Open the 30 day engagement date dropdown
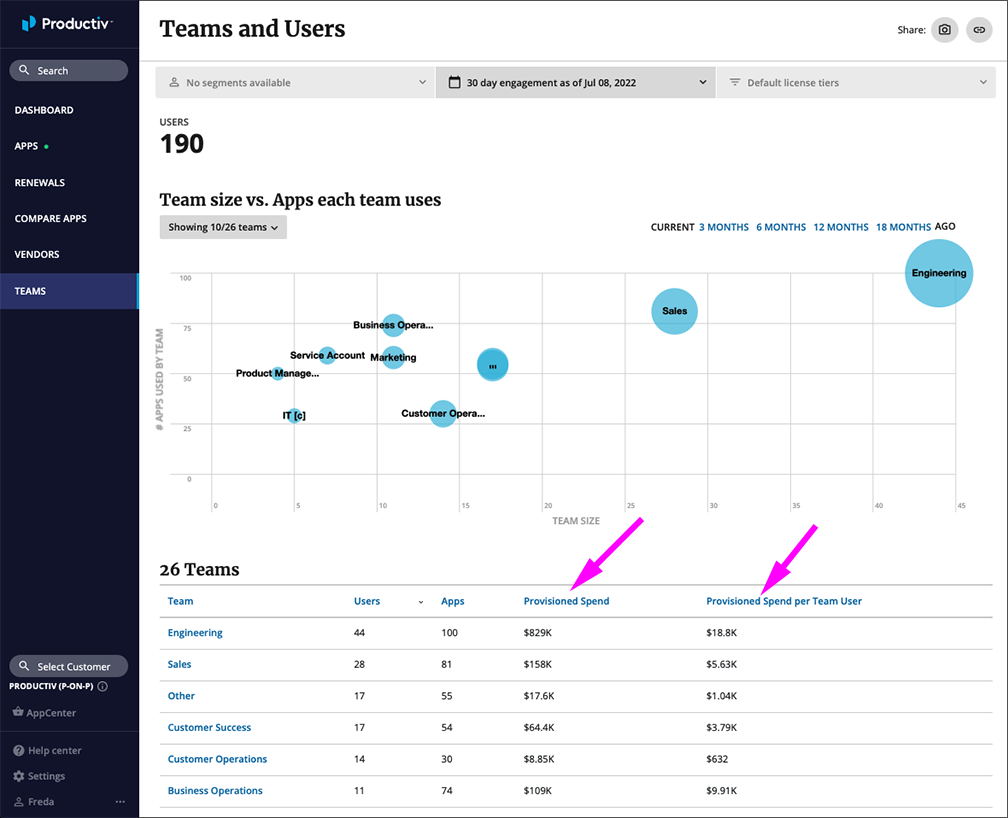Viewport: 1008px width, 818px height. click(x=575, y=83)
